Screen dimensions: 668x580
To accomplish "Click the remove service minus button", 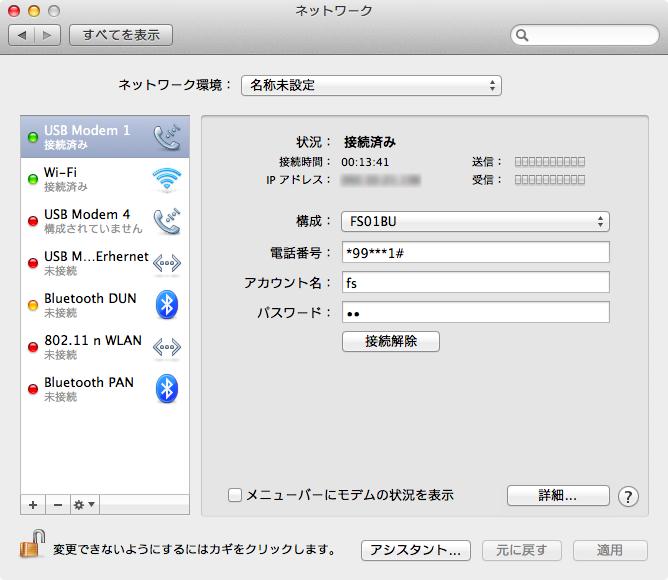I will (x=58, y=505).
